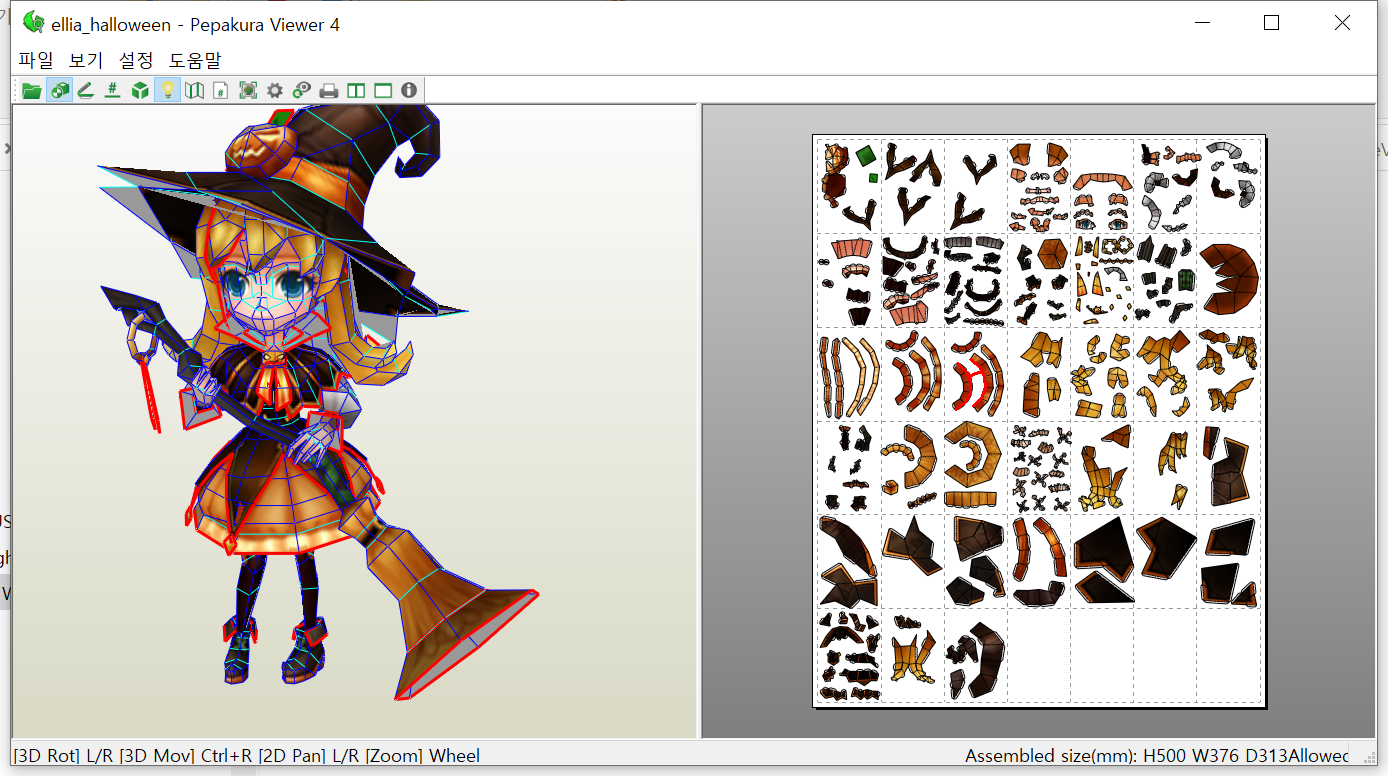Open the 도움말 menu

coord(195,60)
